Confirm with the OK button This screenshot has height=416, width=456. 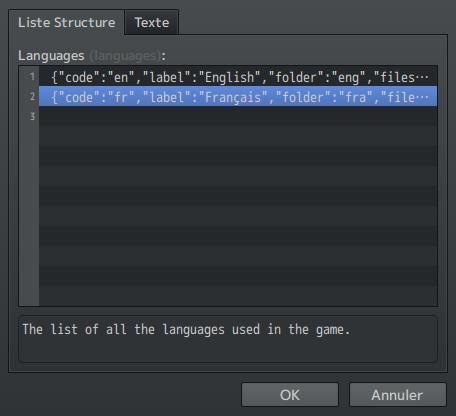290,395
